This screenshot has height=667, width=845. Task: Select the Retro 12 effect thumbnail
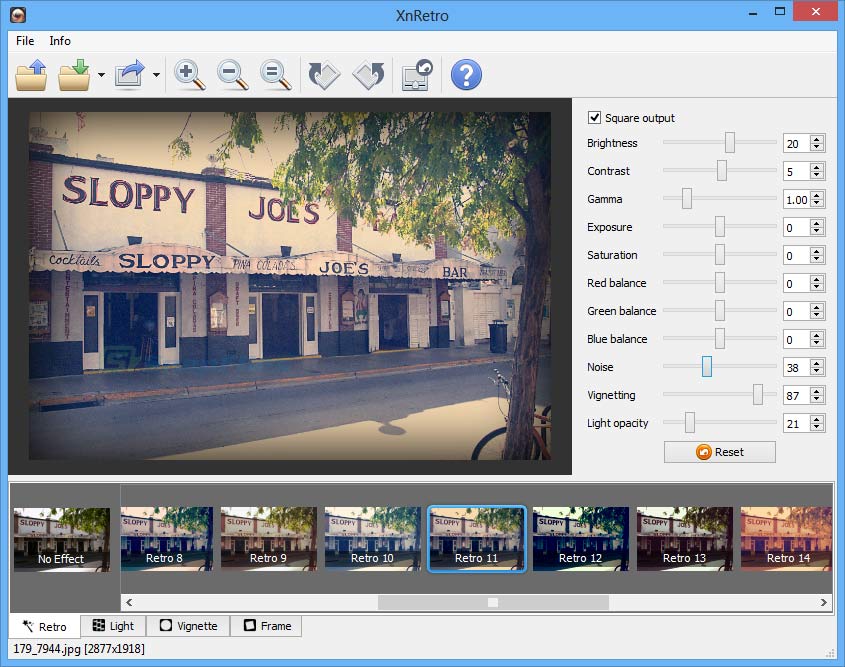tap(580, 539)
